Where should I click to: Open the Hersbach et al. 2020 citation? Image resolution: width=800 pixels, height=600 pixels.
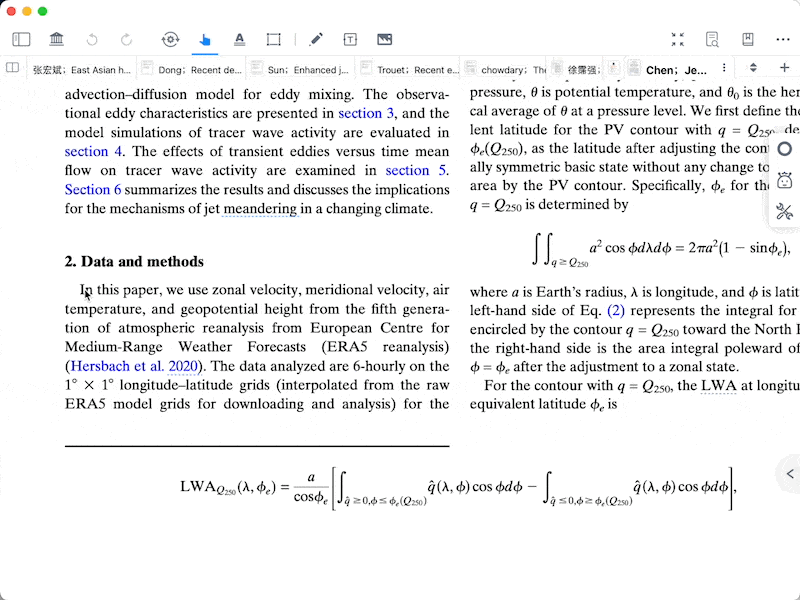[134, 366]
